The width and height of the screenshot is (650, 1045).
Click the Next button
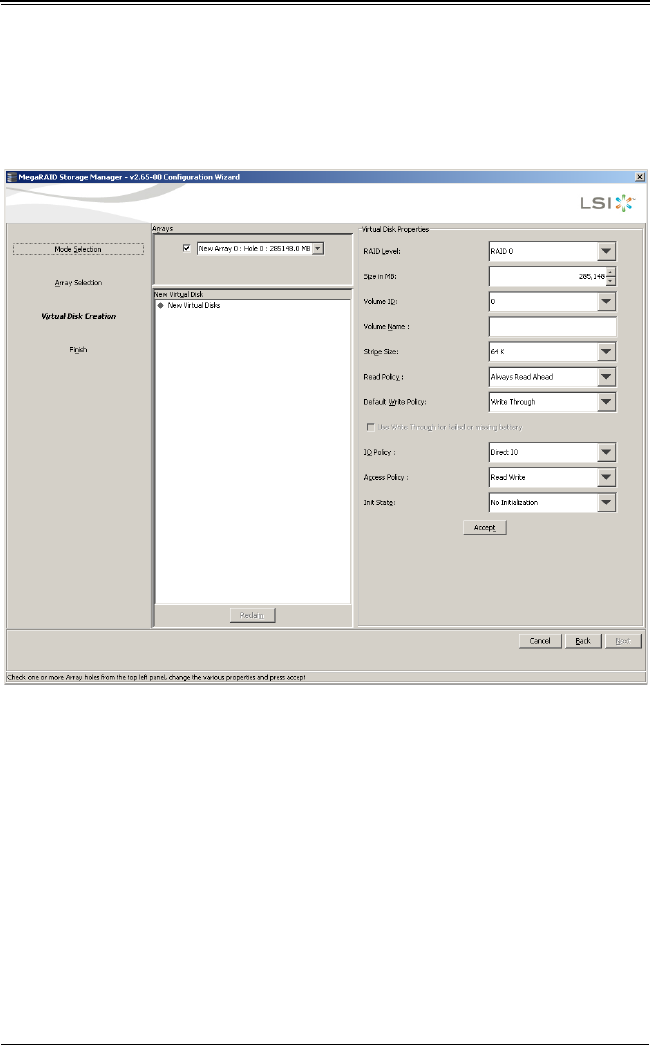pyautogui.click(x=623, y=641)
